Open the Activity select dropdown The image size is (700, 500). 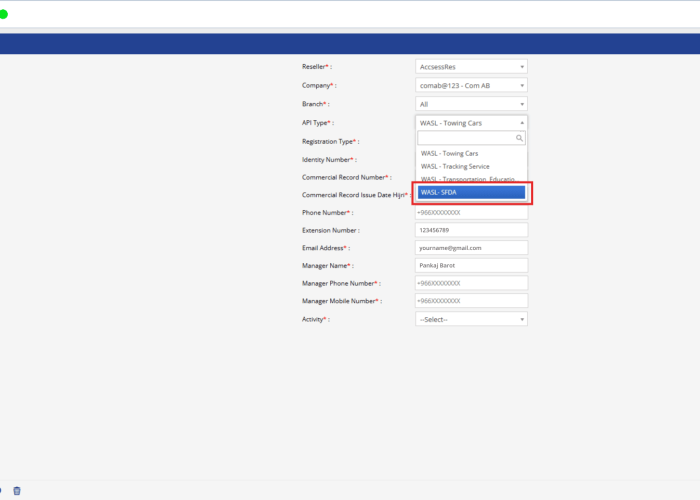(471, 319)
